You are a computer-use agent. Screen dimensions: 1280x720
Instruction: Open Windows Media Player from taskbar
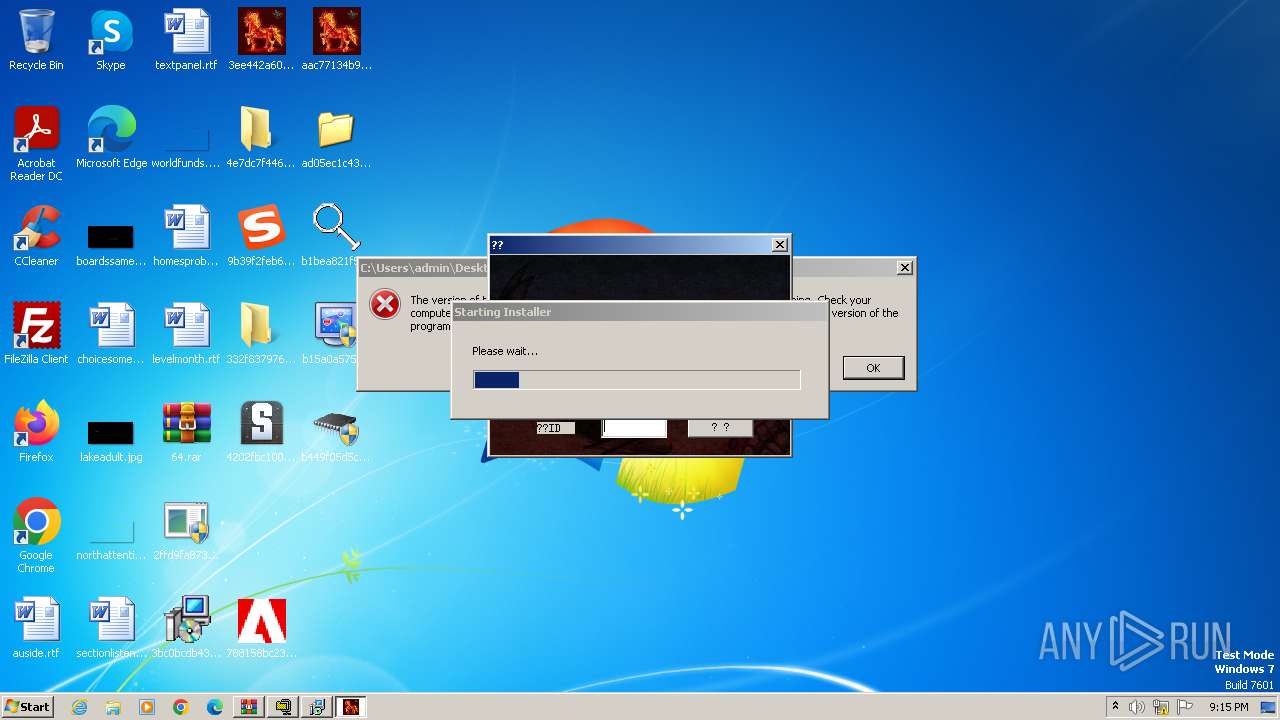tap(147, 707)
